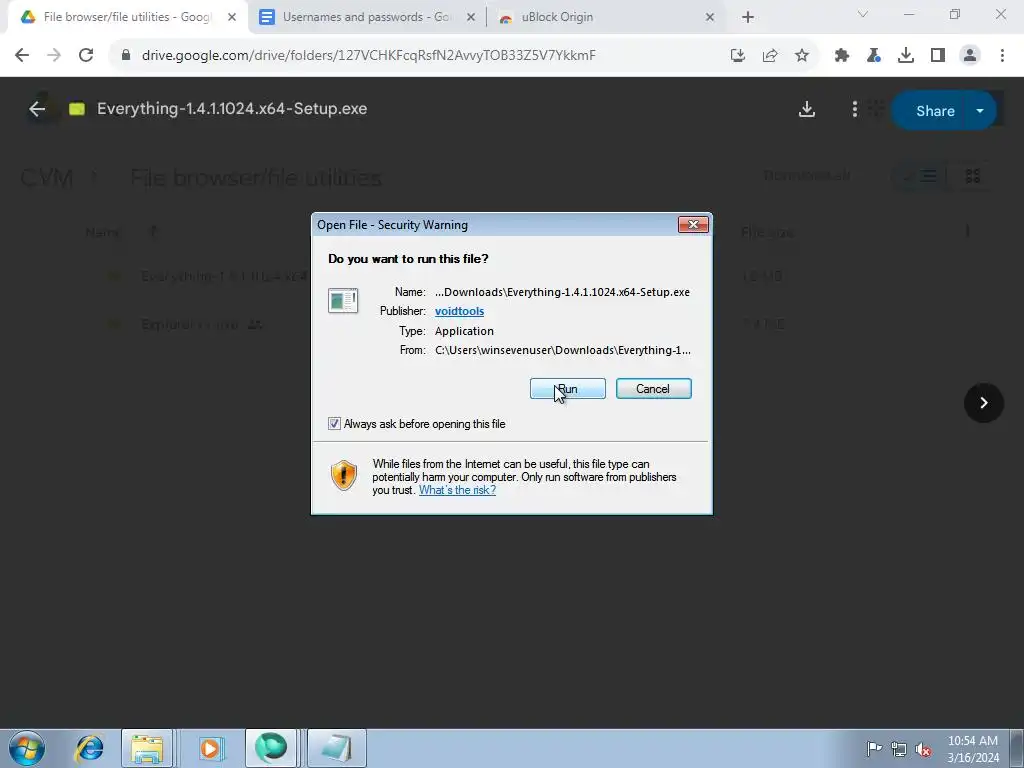Viewport: 1024px width, 768px height.
Task: Click the install app icon in address bar
Action: (738, 56)
